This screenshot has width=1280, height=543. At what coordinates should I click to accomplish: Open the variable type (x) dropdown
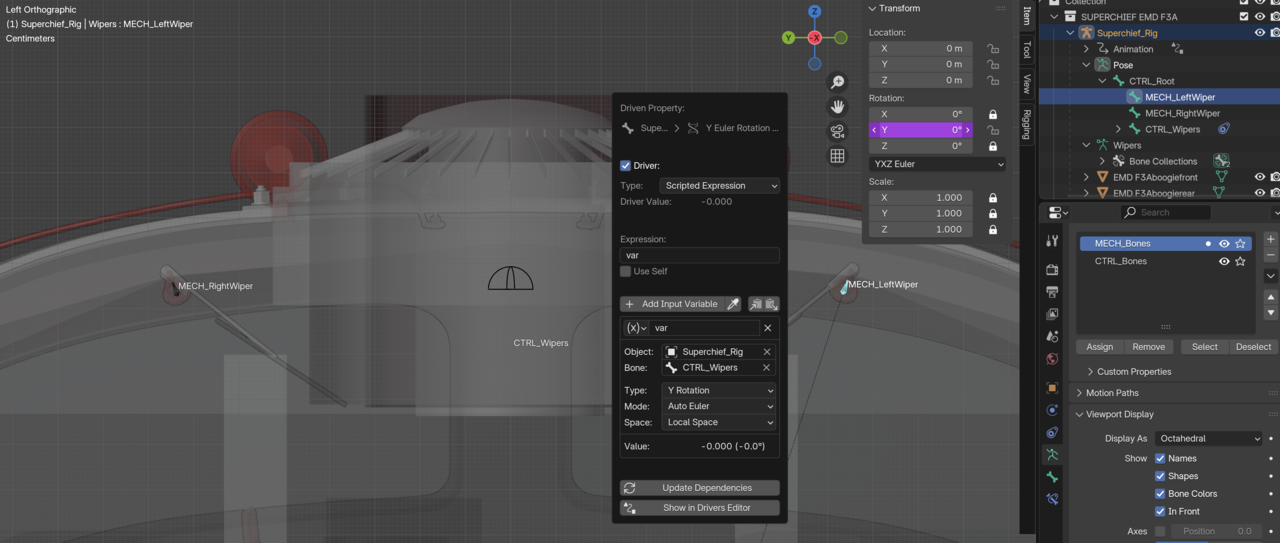point(635,328)
